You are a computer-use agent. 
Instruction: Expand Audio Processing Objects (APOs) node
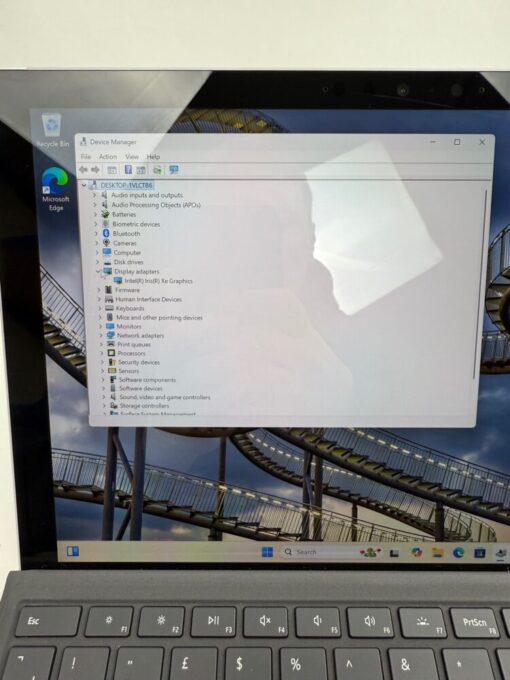coord(95,205)
